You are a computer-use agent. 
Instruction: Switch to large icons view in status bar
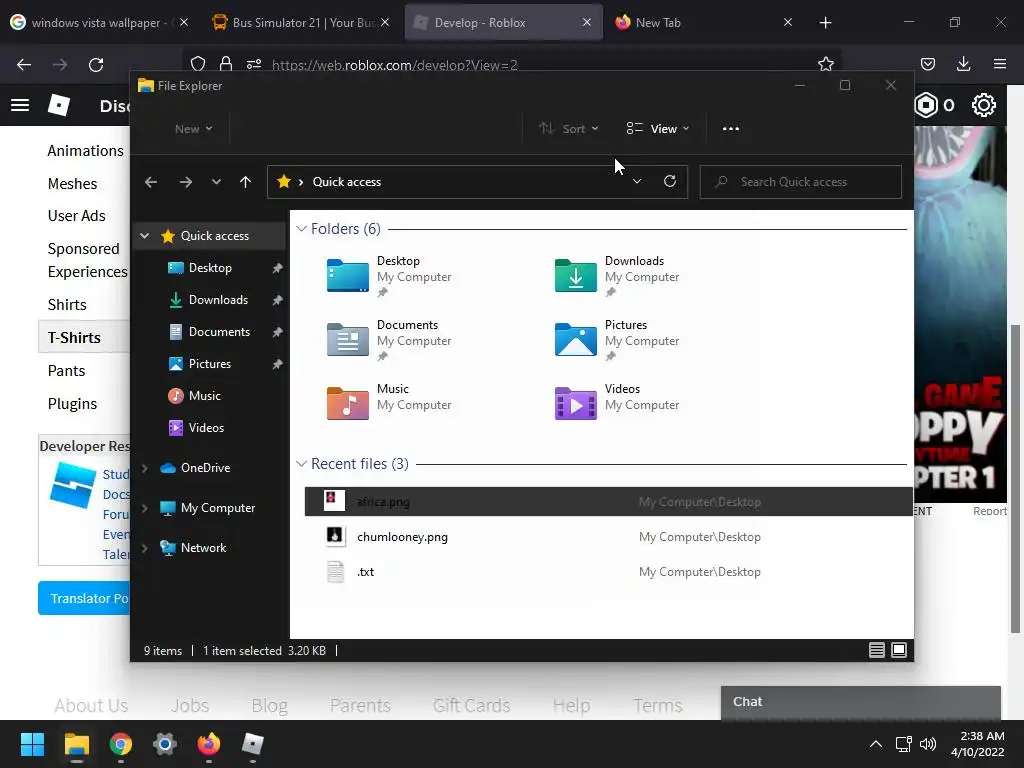[x=899, y=650]
